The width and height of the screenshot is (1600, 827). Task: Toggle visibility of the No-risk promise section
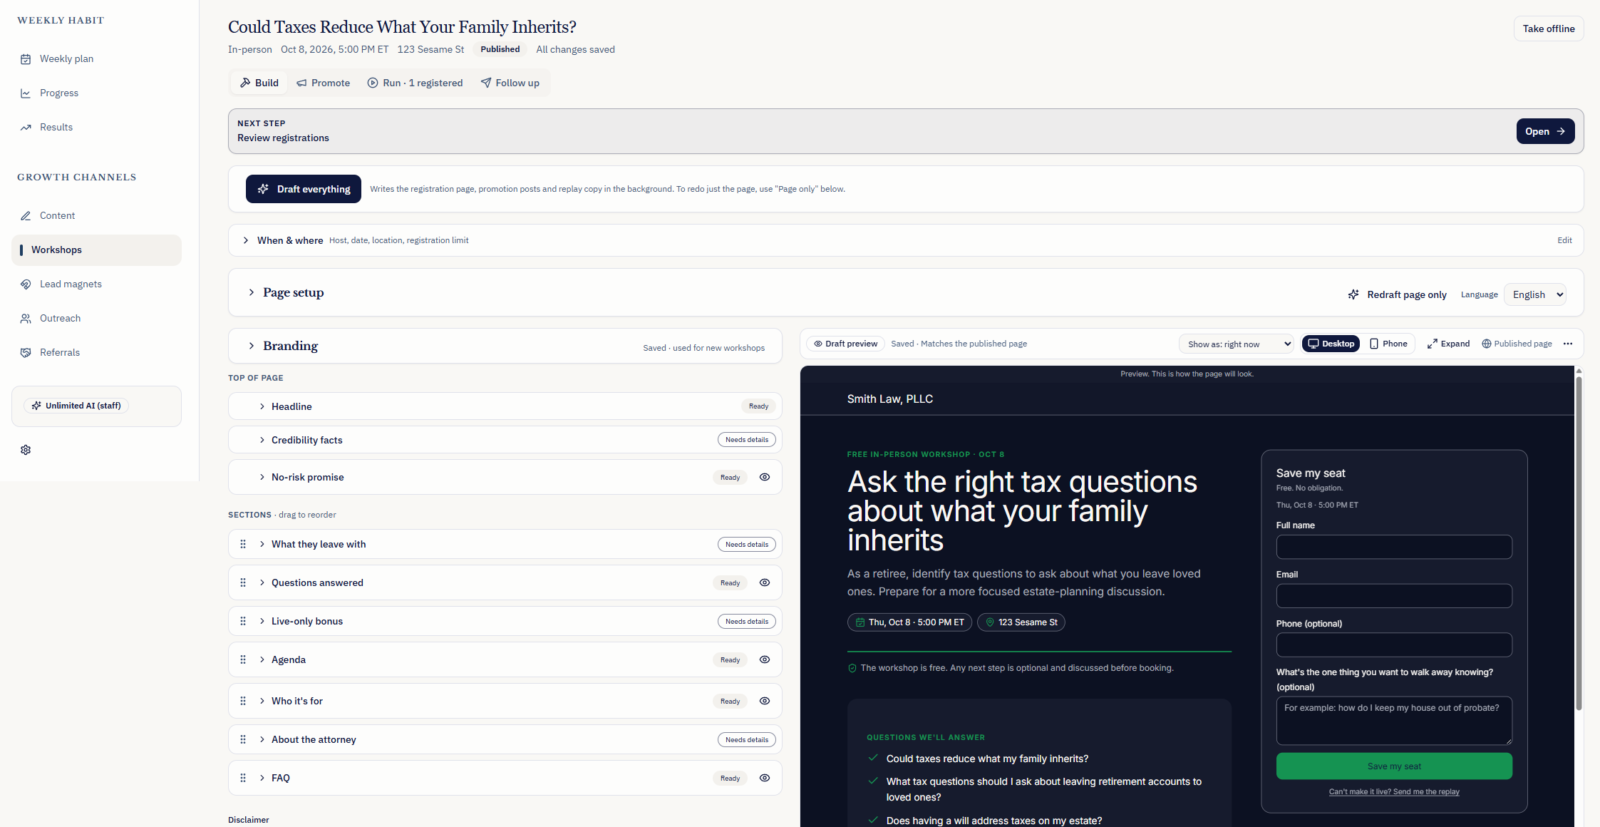(x=765, y=477)
